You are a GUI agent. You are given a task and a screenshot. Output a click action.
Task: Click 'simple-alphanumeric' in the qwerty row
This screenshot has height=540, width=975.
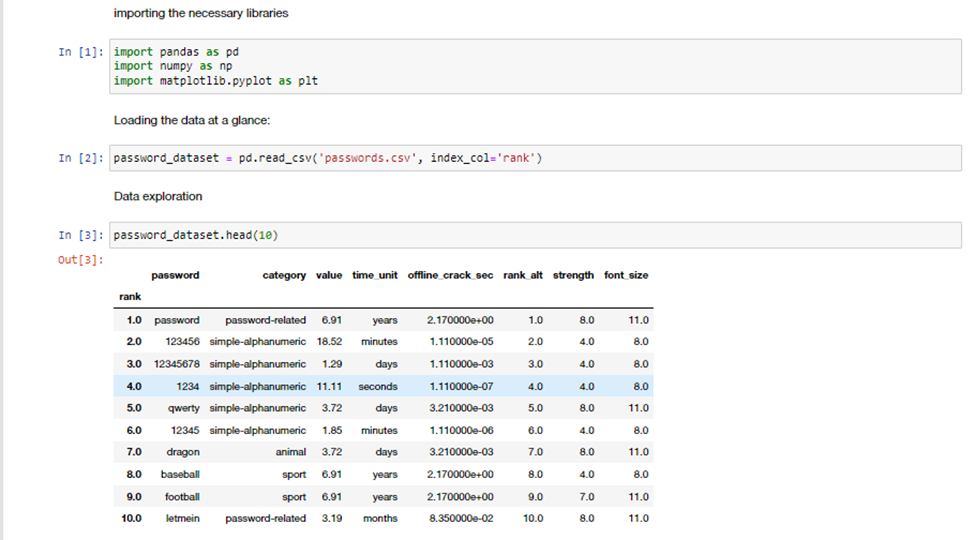257,408
